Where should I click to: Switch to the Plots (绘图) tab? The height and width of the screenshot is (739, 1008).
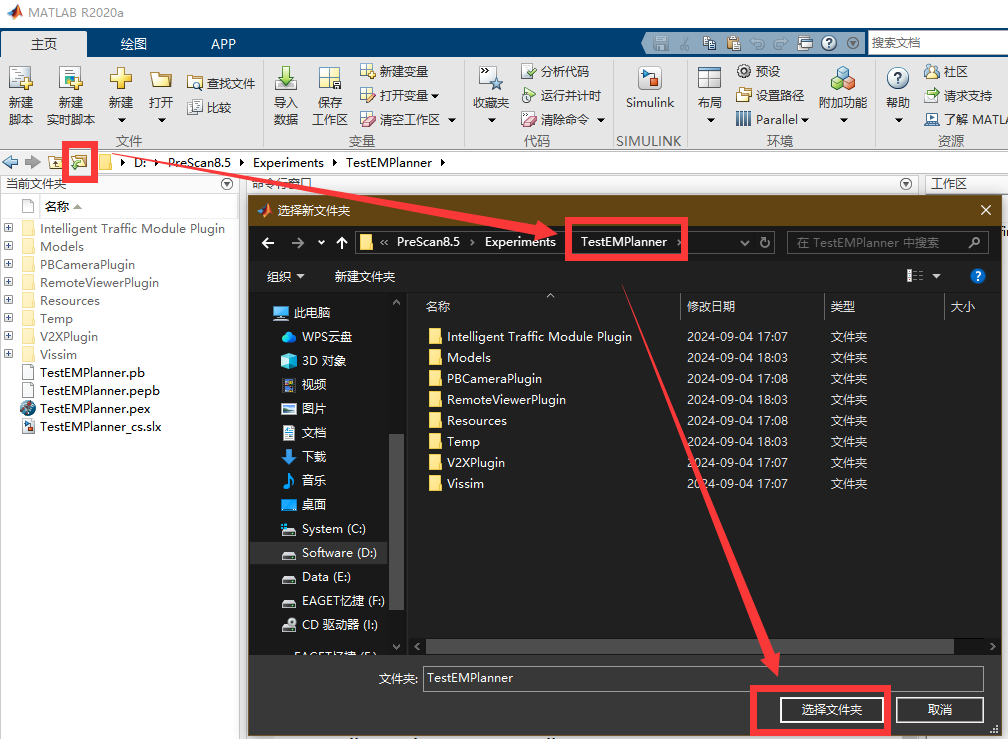(x=134, y=44)
